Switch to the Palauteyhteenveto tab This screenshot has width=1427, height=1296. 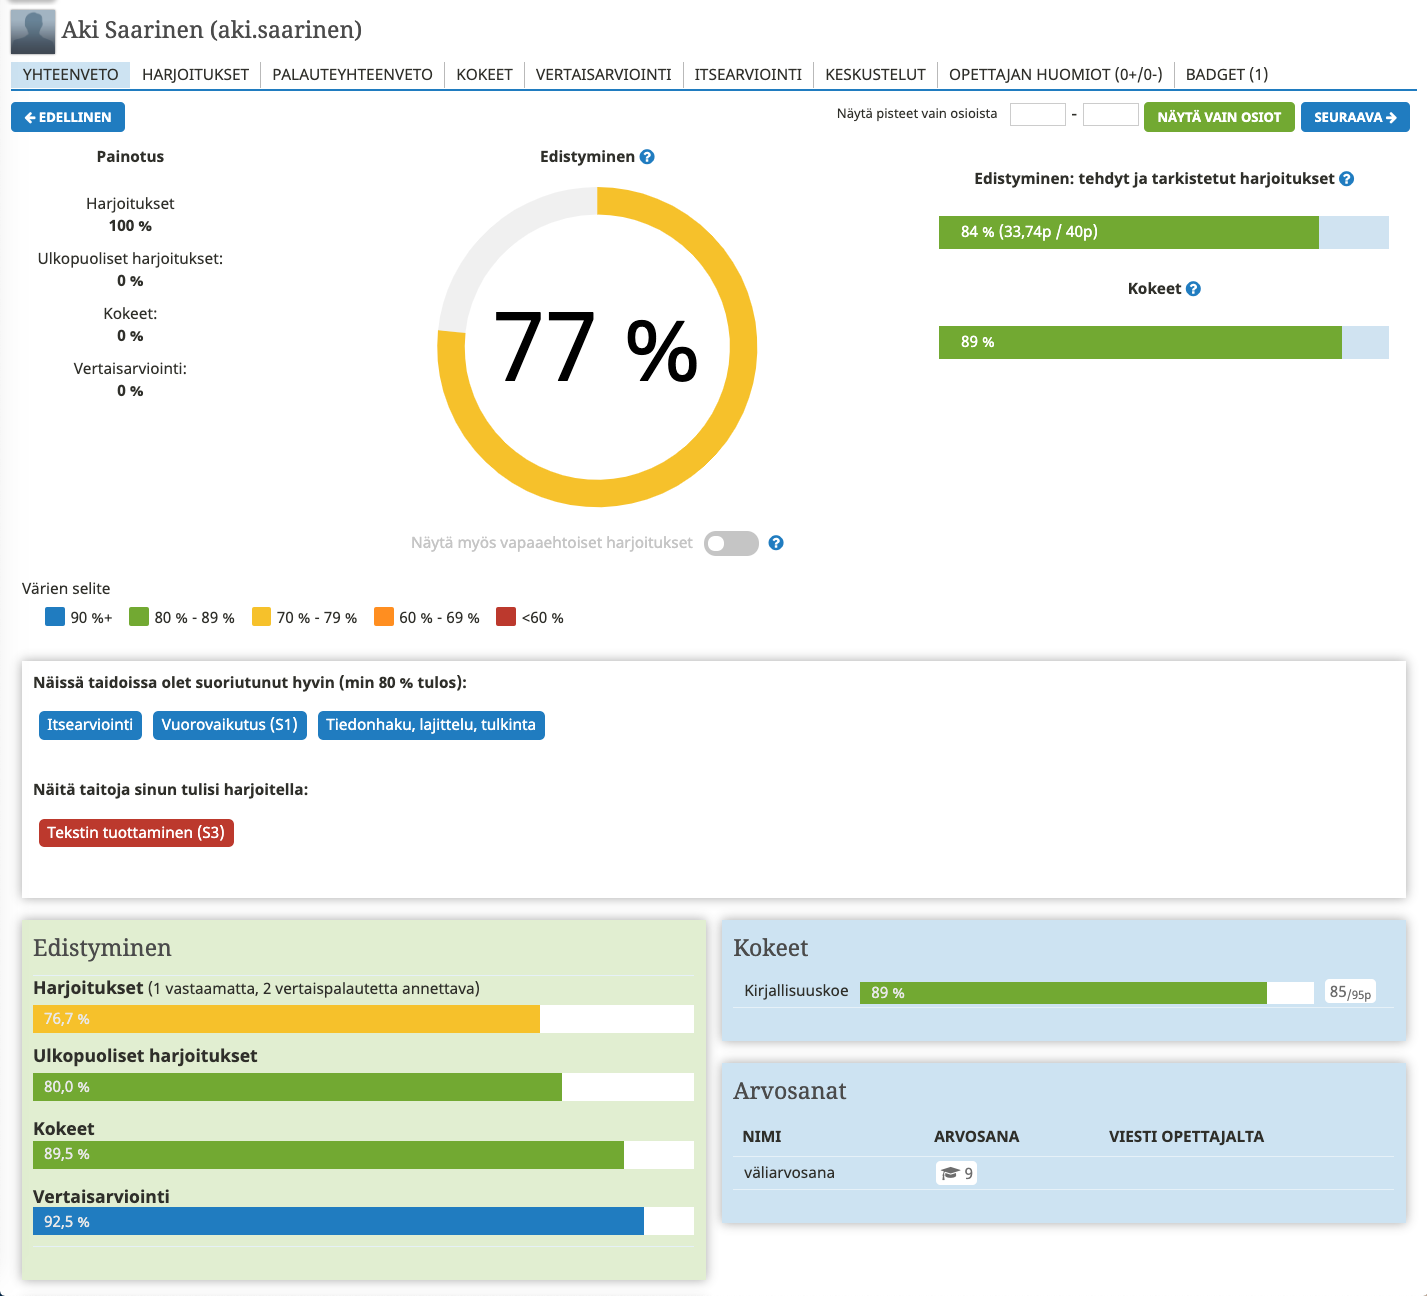pos(352,75)
